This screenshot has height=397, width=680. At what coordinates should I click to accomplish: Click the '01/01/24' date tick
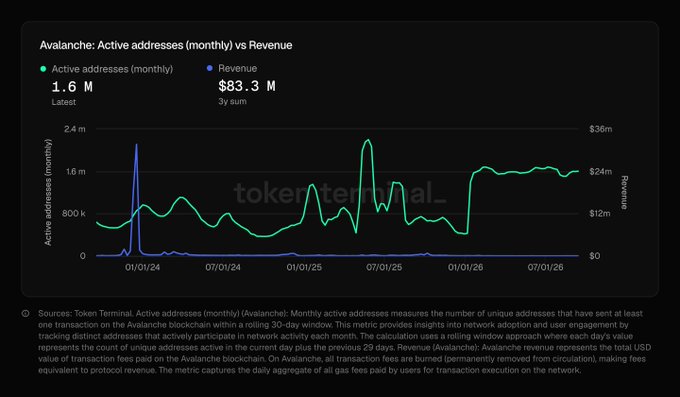tap(143, 267)
